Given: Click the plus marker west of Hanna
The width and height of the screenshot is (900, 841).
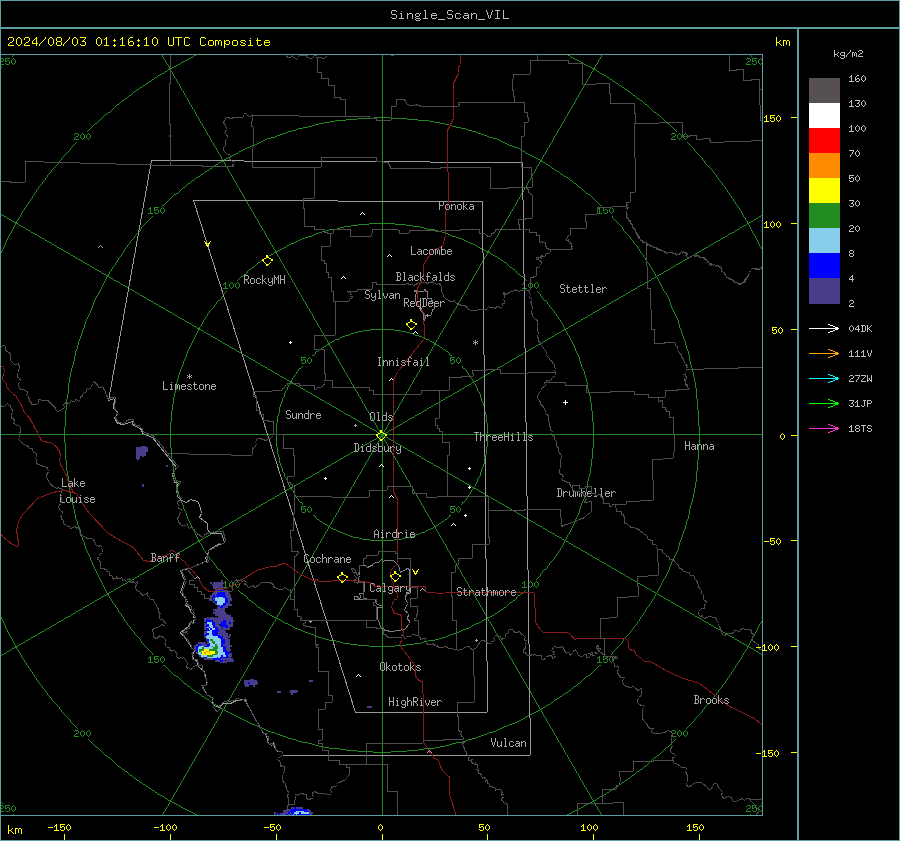Looking at the screenshot, I should click(565, 402).
